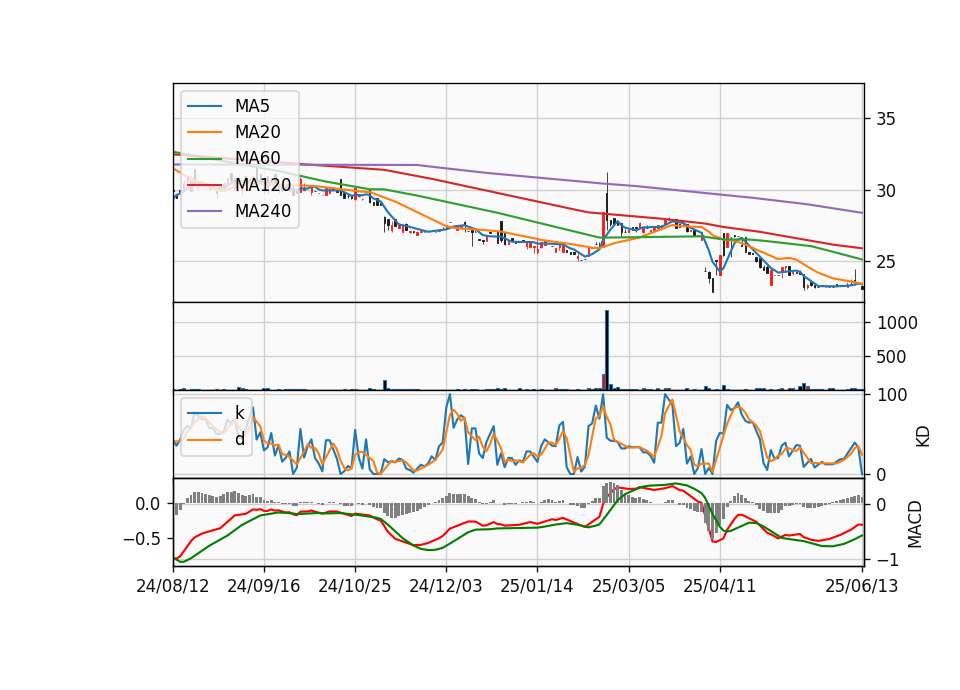Click the orange MA20 legend line sample

[x=204, y=132]
